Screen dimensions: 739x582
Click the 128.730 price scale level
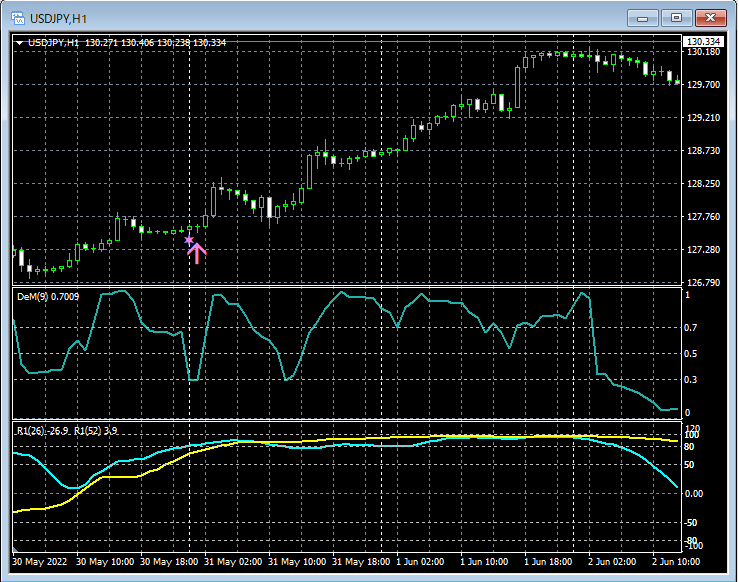[704, 151]
